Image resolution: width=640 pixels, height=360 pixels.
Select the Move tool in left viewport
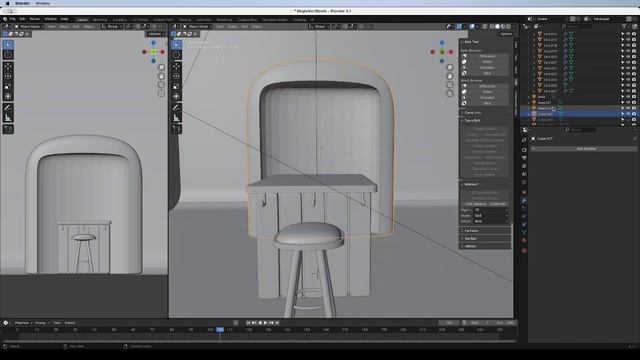point(8,66)
